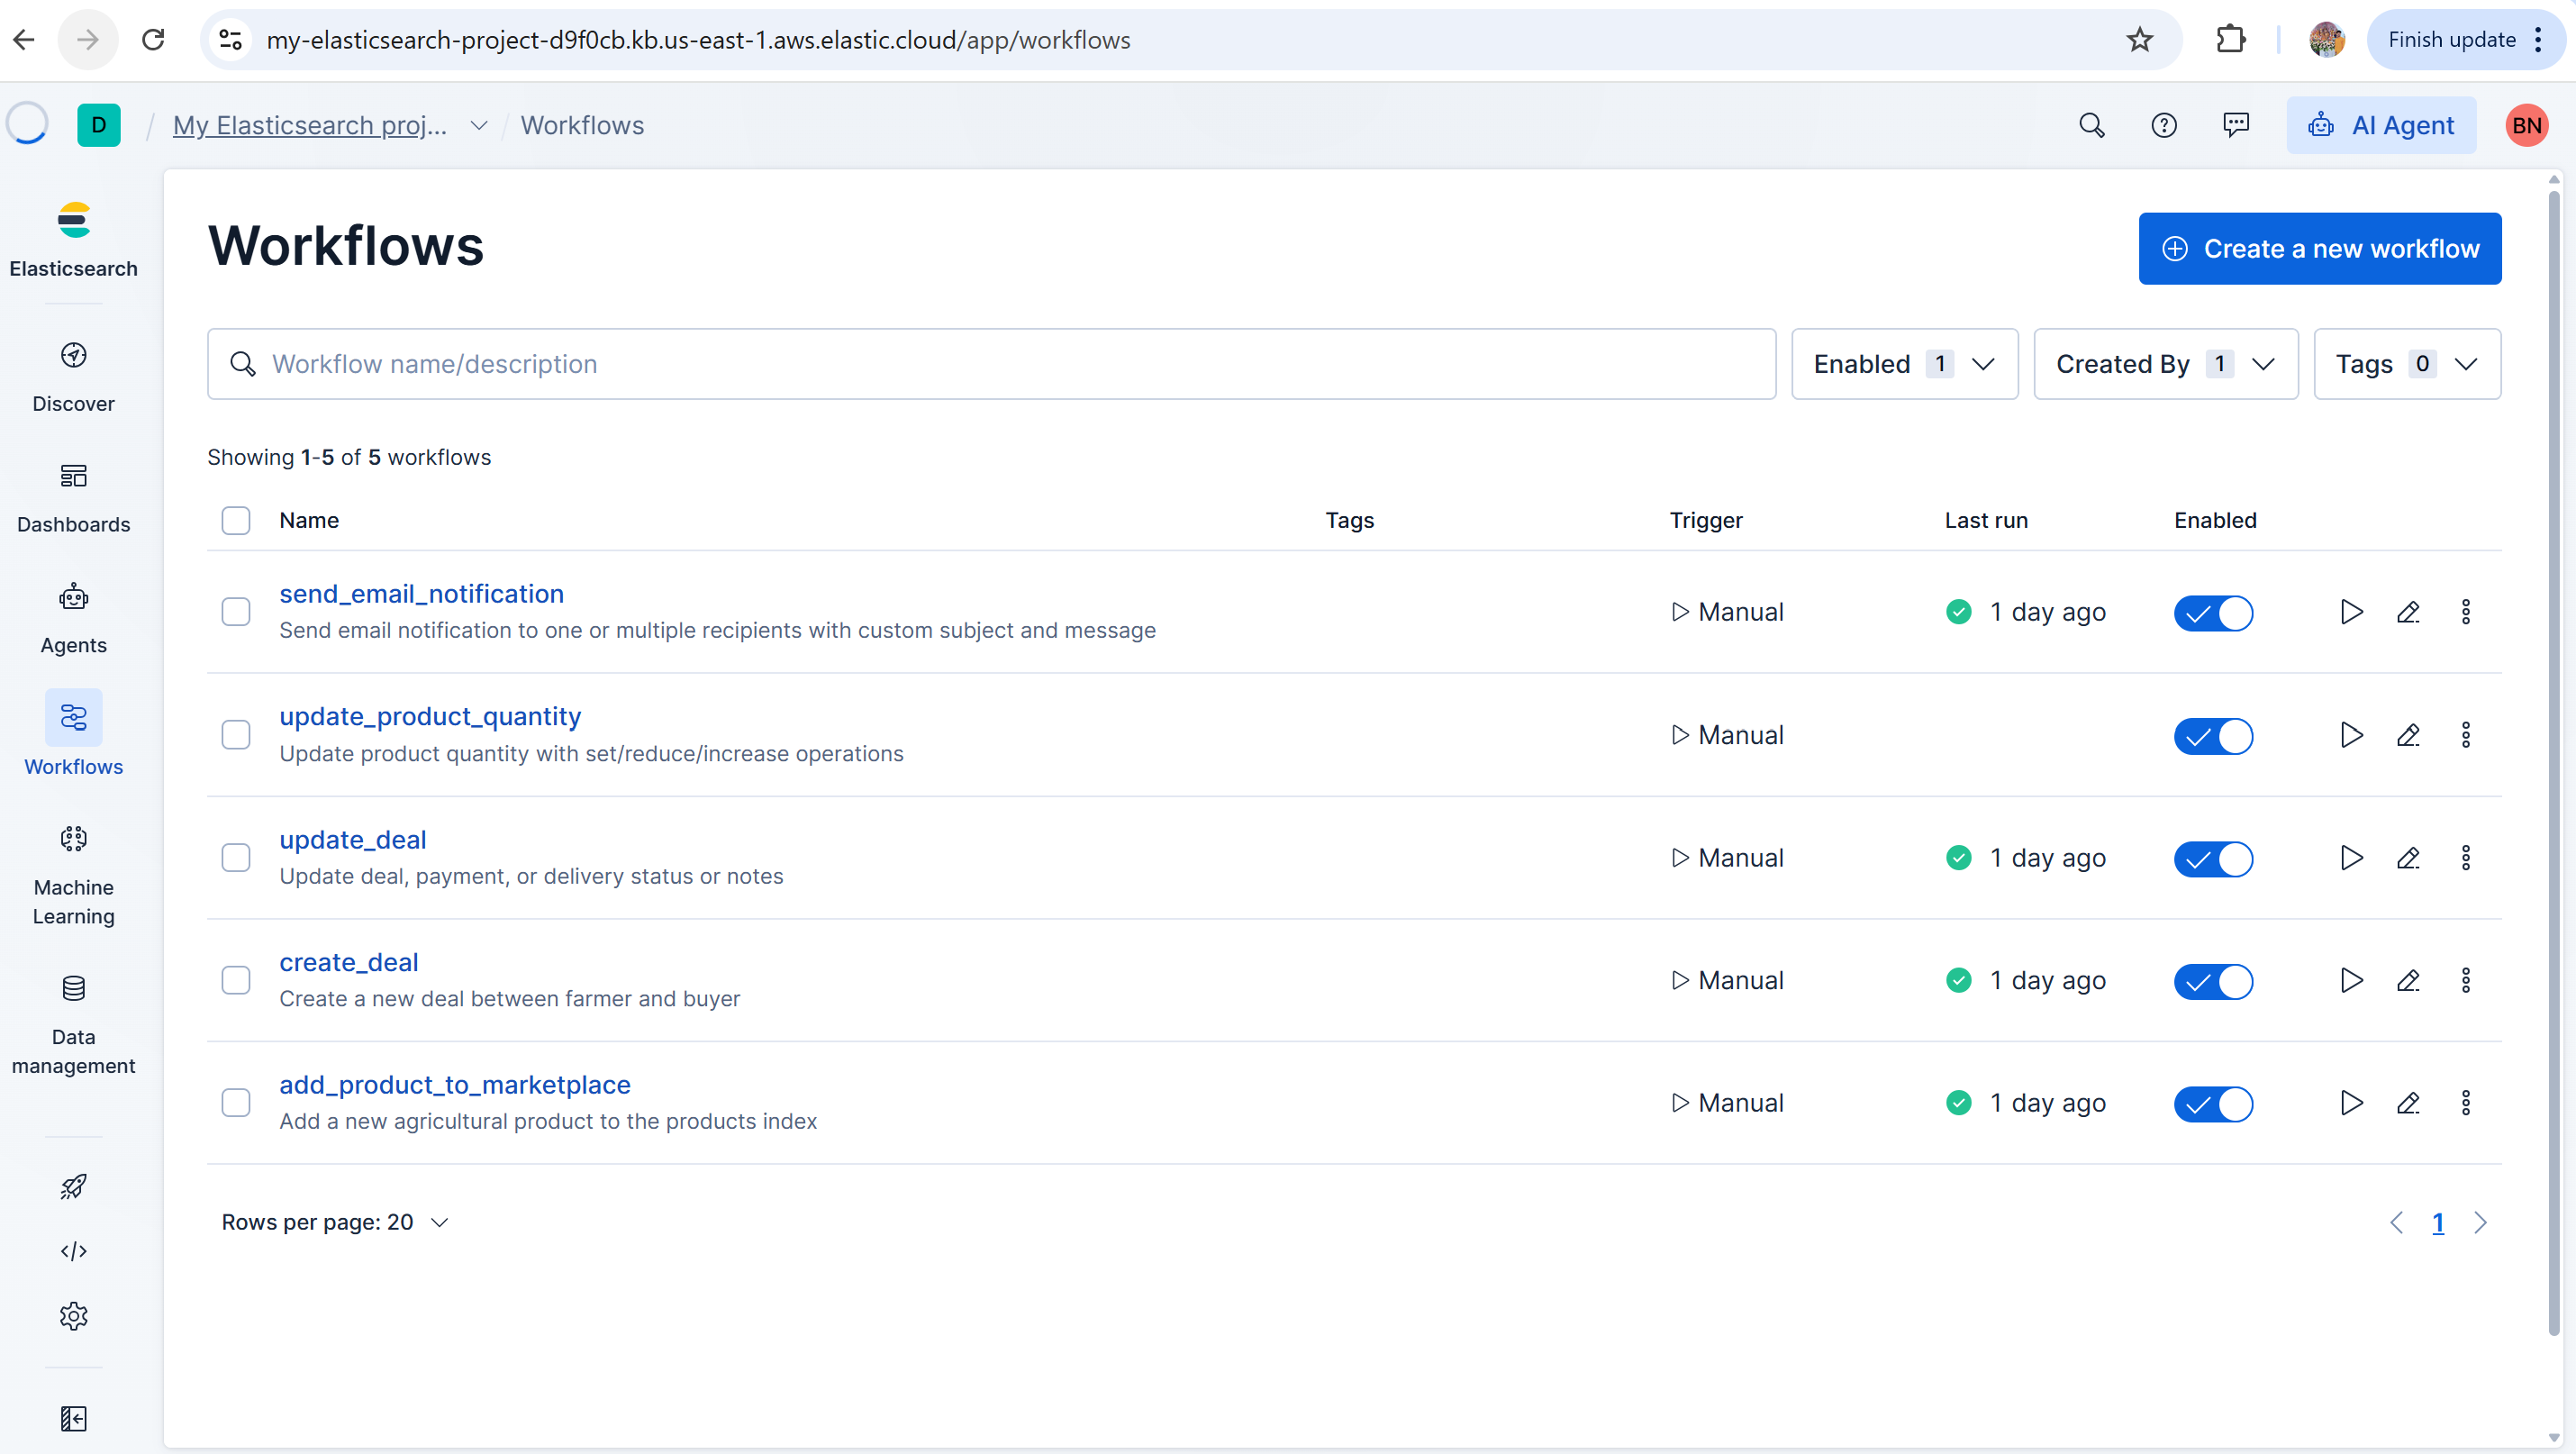Change rows per page setting
Screen dimensions: 2576x1454
point(335,1222)
